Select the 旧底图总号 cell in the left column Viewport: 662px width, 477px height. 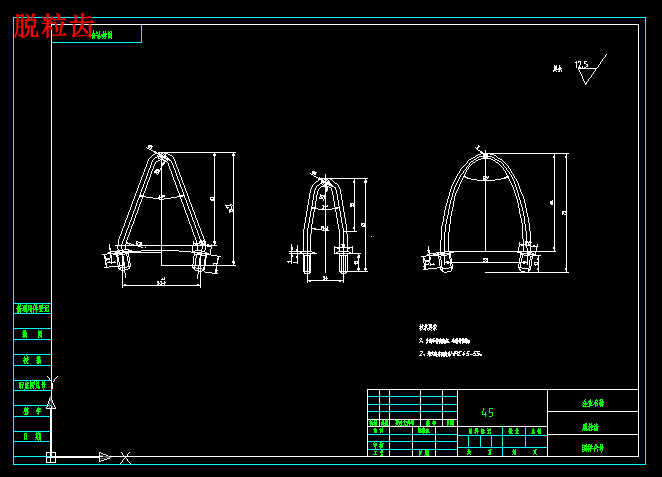33,385
